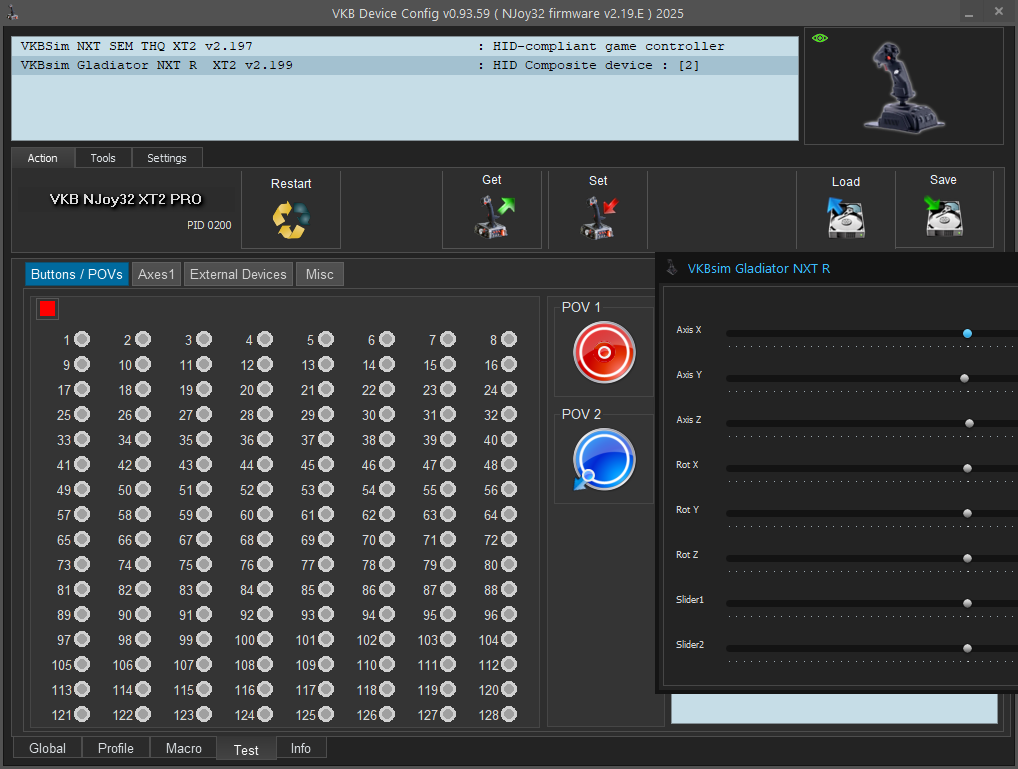1018x769 pixels.
Task: Switch to External Devices tab
Action: [238, 274]
